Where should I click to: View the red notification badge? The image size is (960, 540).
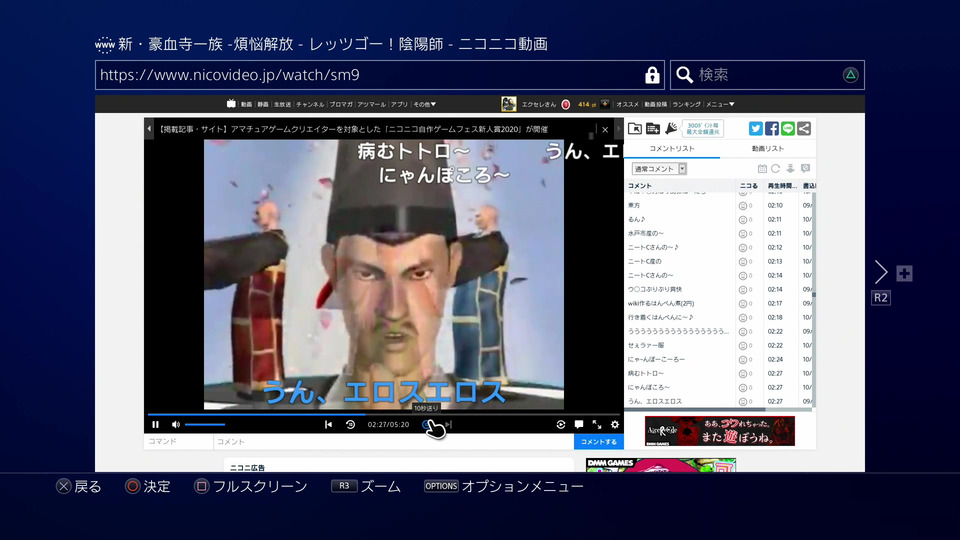click(x=566, y=104)
